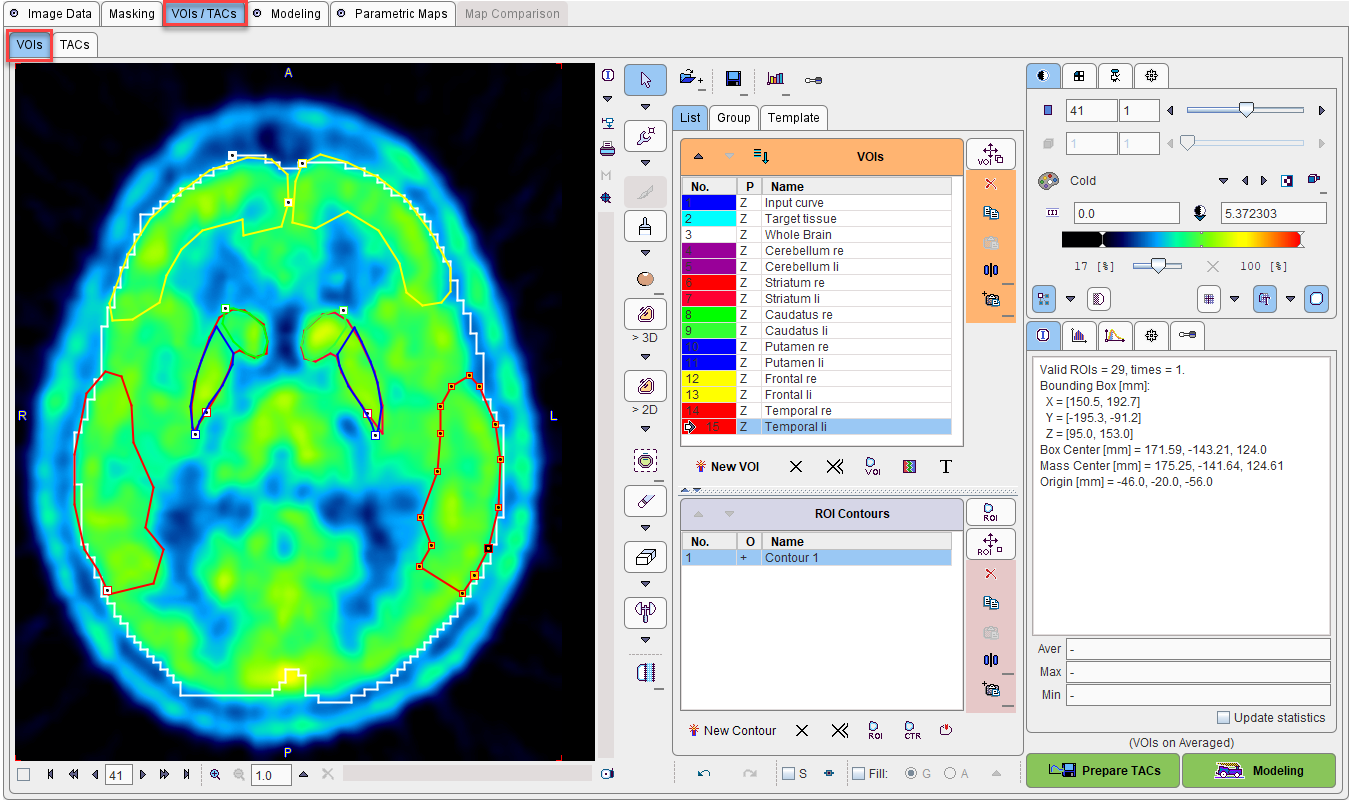Switch to the TACs sub-tab
Viewport: 1349px width, 800px height.
pyautogui.click(x=74, y=45)
